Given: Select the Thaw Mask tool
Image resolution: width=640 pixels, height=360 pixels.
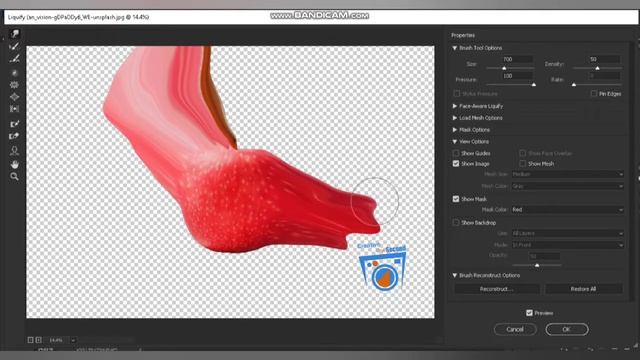Looking at the screenshot, I should pyautogui.click(x=14, y=136).
